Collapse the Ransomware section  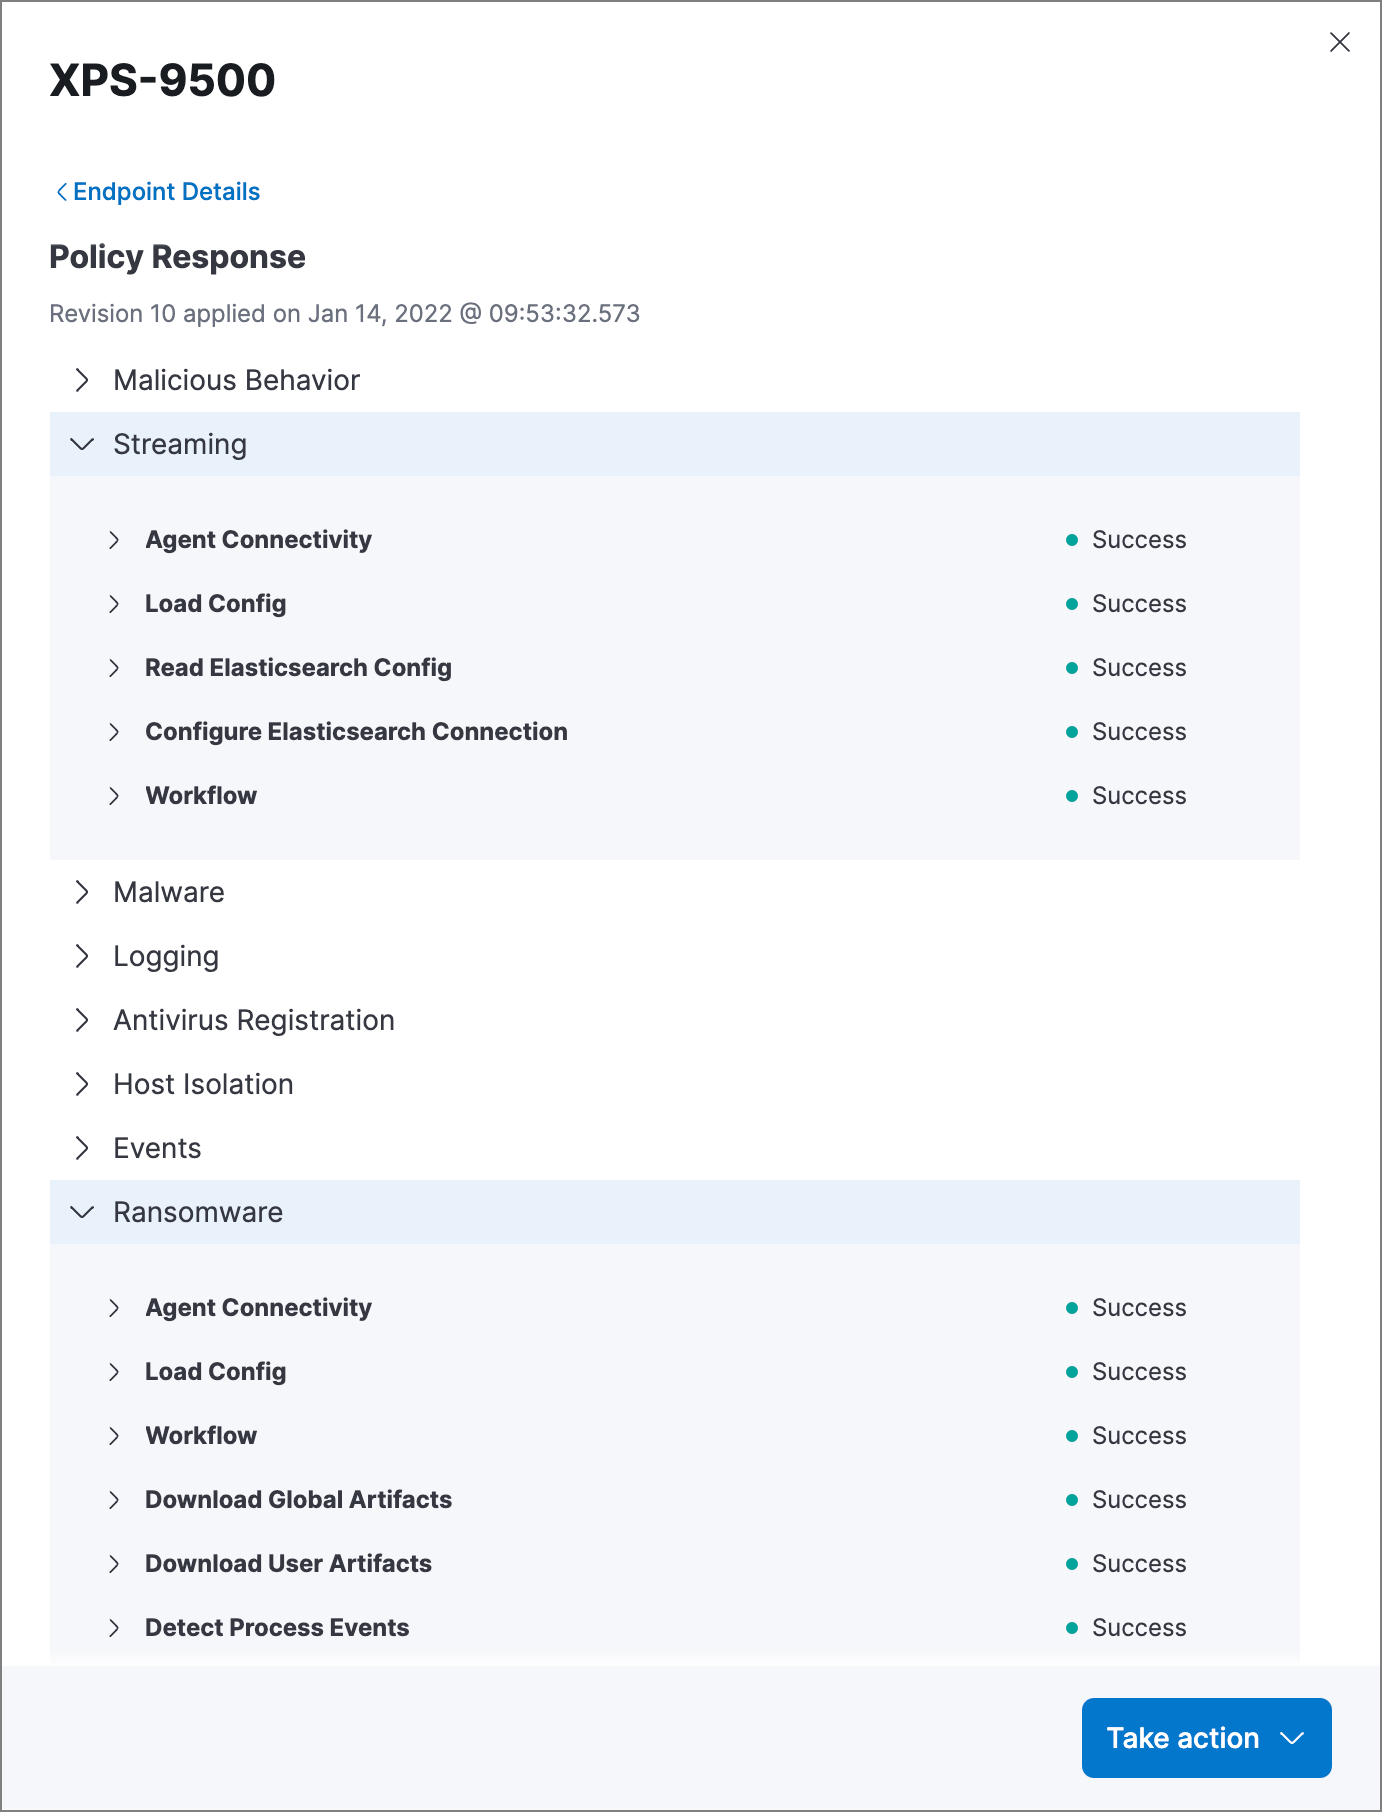pos(82,1212)
